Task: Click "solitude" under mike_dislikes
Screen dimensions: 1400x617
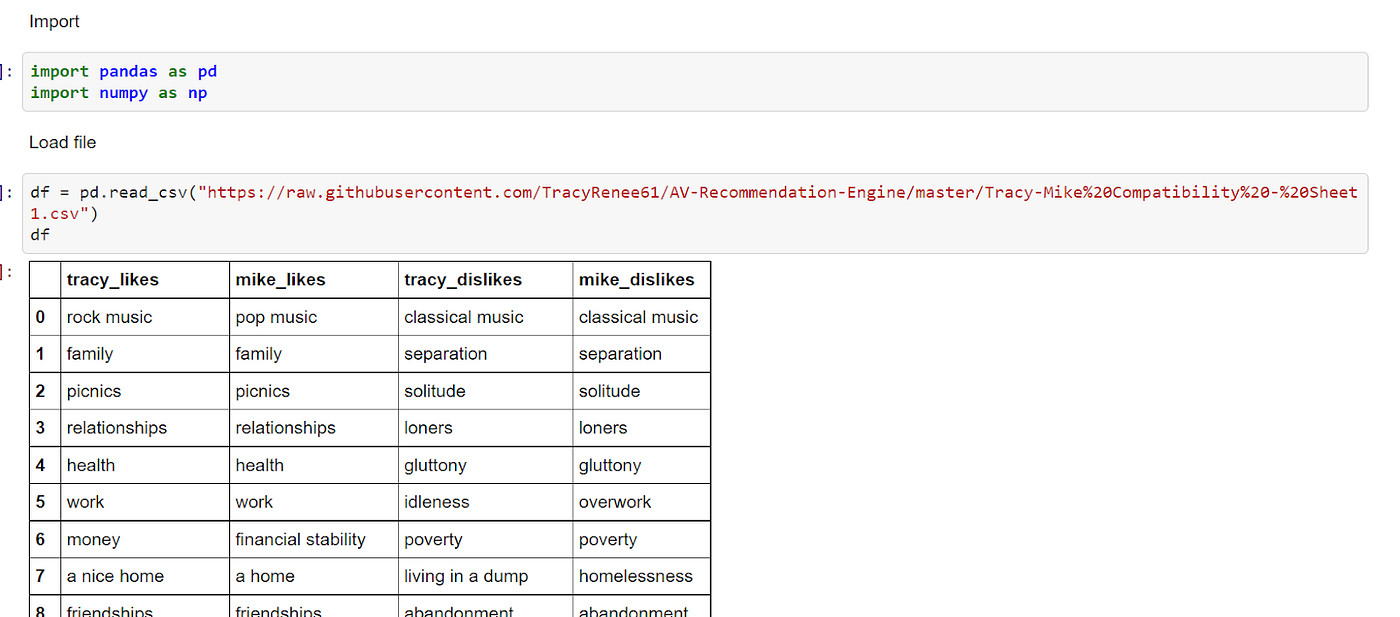Action: (610, 391)
